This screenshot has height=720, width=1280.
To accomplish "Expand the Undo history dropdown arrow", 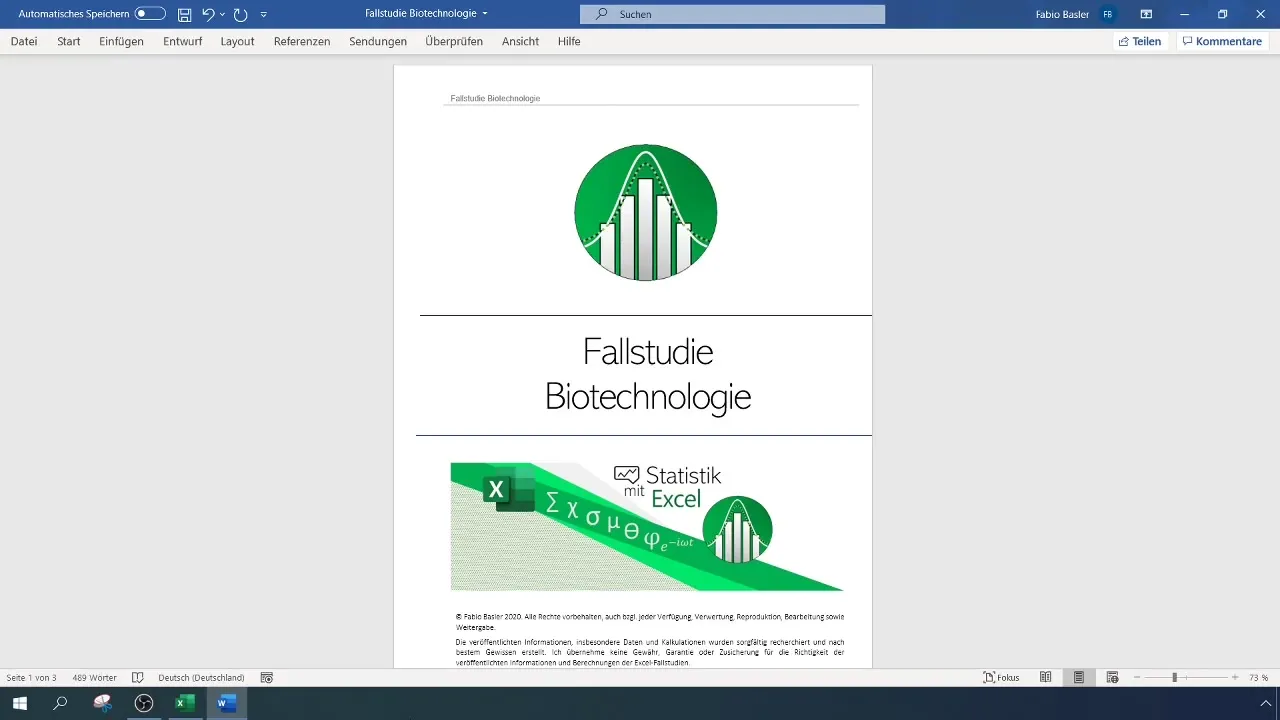I will click(222, 14).
